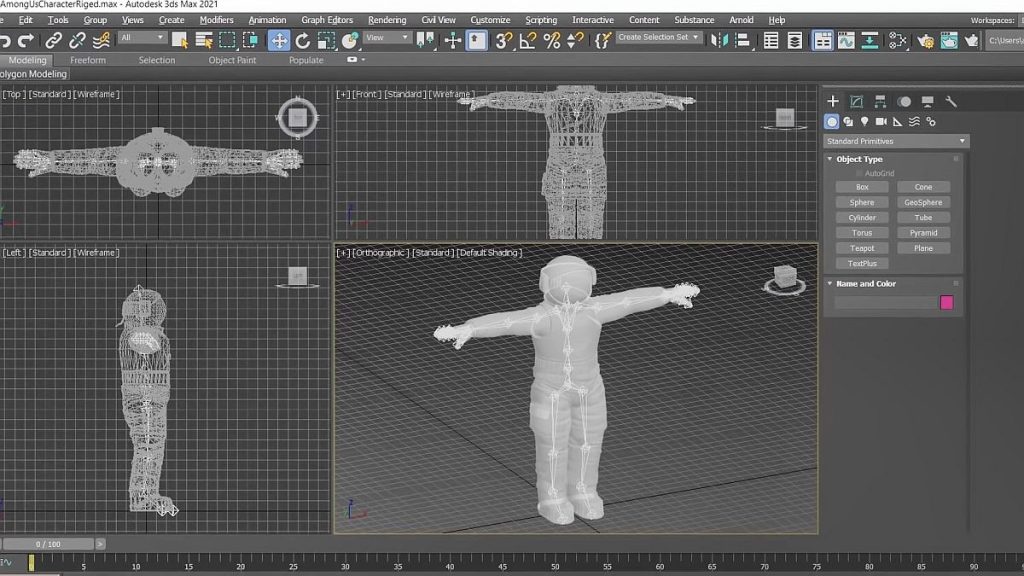Enable the AutoGrid checkbox
This screenshot has width=1024, height=576.
point(859,174)
